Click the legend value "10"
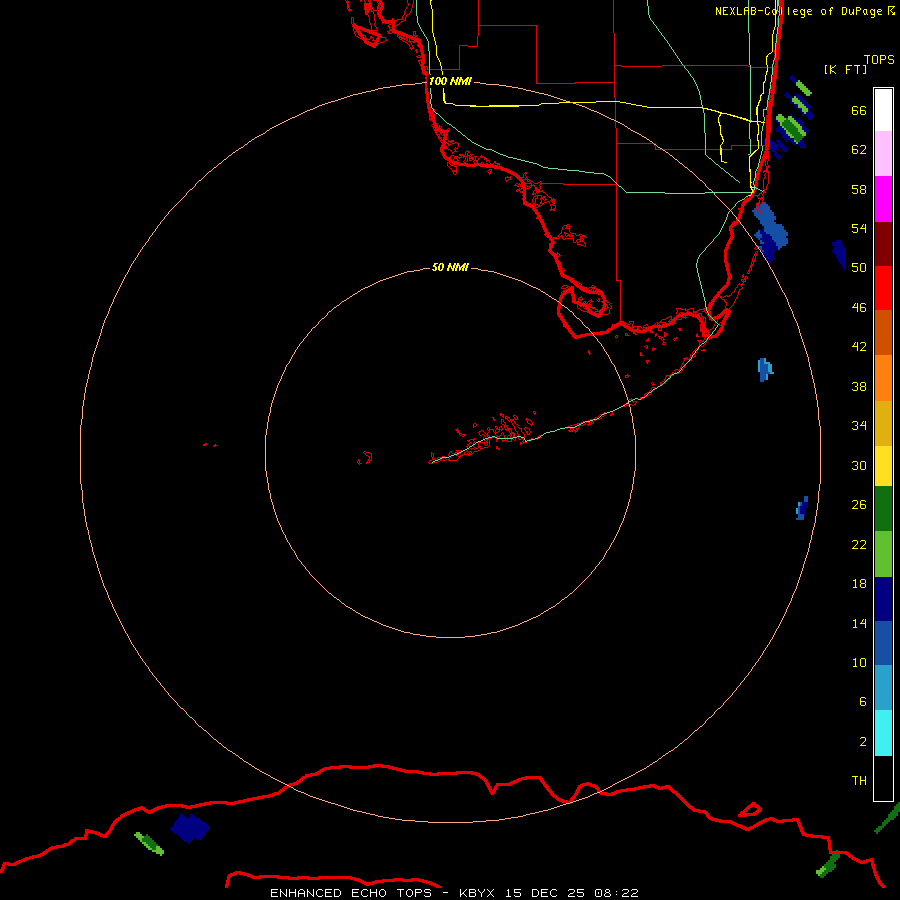This screenshot has width=900, height=900. click(x=859, y=663)
